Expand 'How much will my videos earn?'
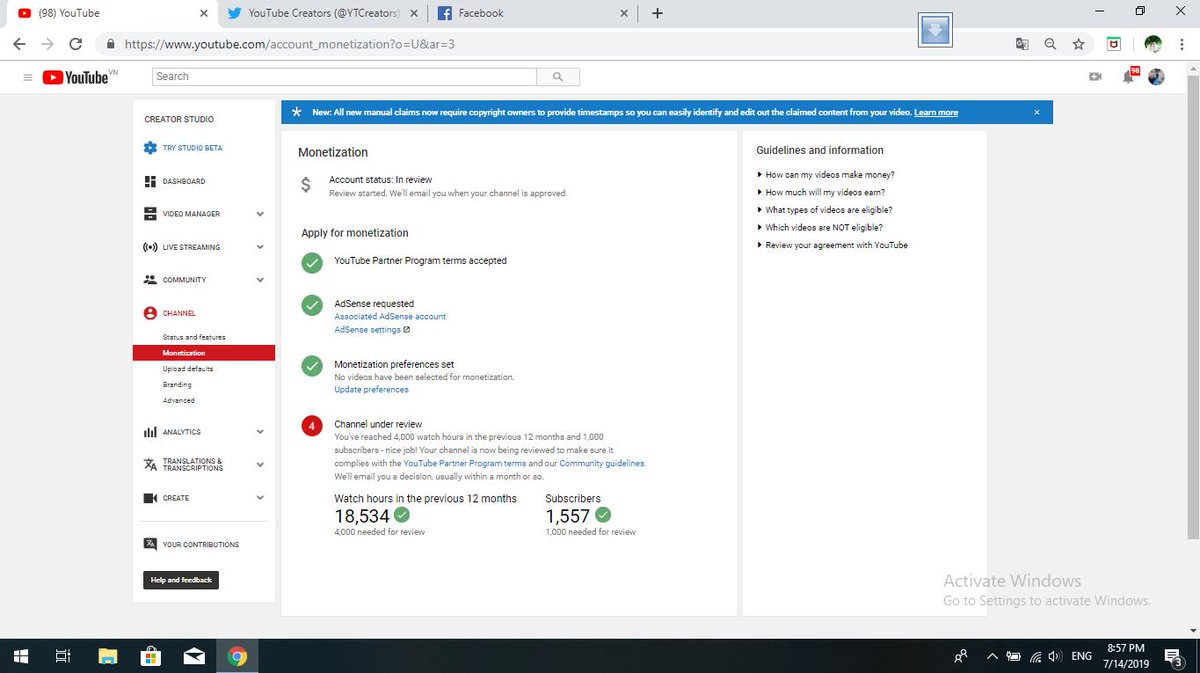 821,192
